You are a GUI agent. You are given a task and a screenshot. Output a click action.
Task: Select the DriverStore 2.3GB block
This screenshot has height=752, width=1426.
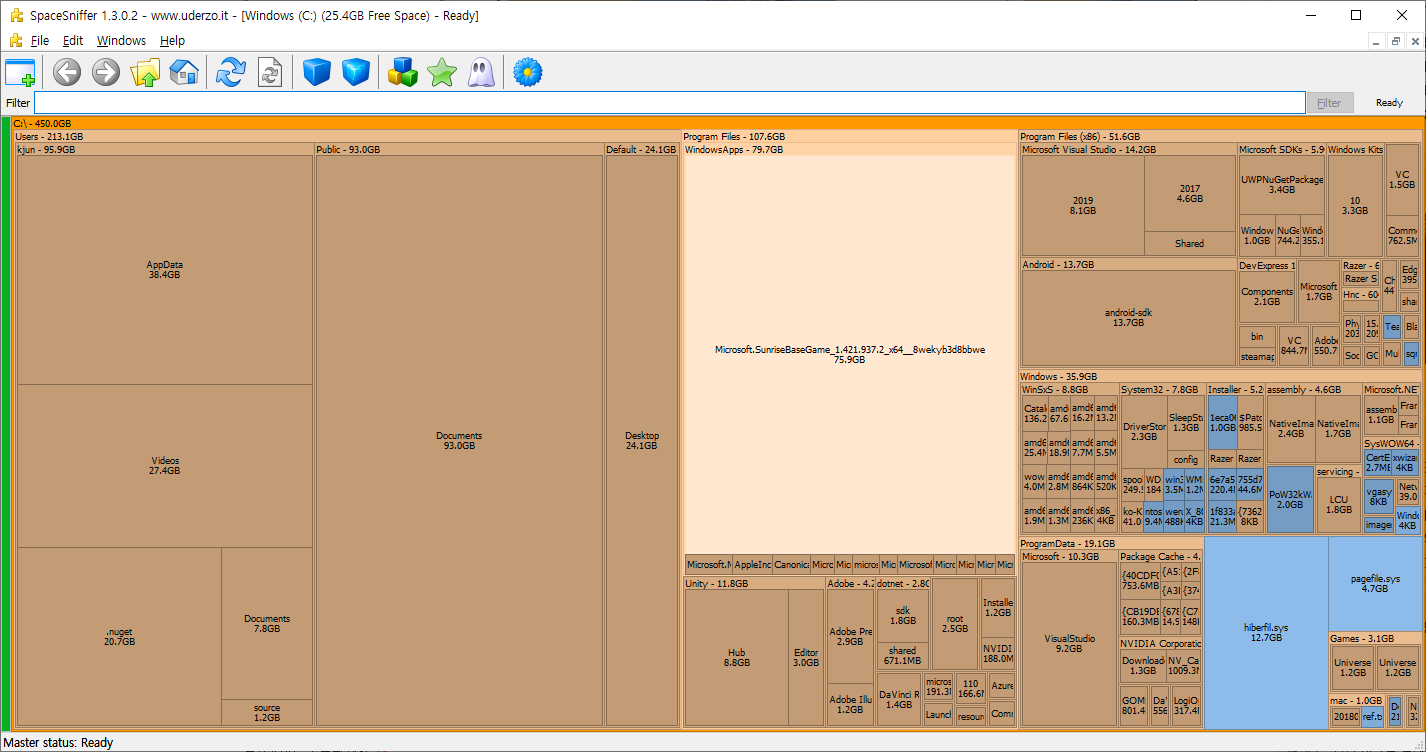coord(1144,431)
